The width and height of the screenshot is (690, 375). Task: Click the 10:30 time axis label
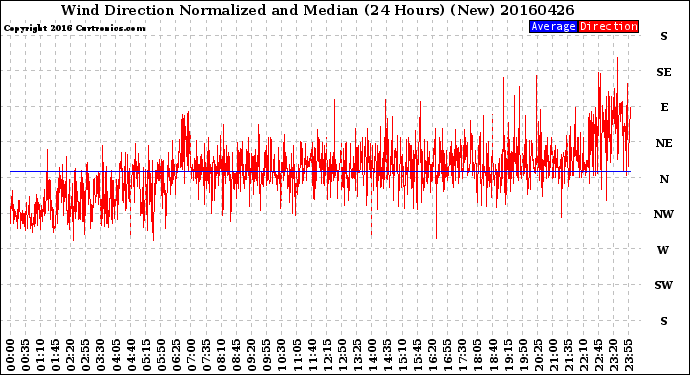click(282, 355)
